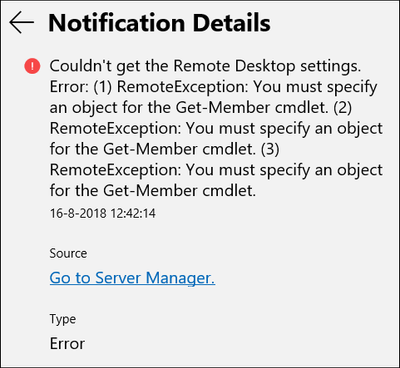Click the time 12:42:14 in the timestamp
This screenshot has height=368, width=400.
coord(133,213)
